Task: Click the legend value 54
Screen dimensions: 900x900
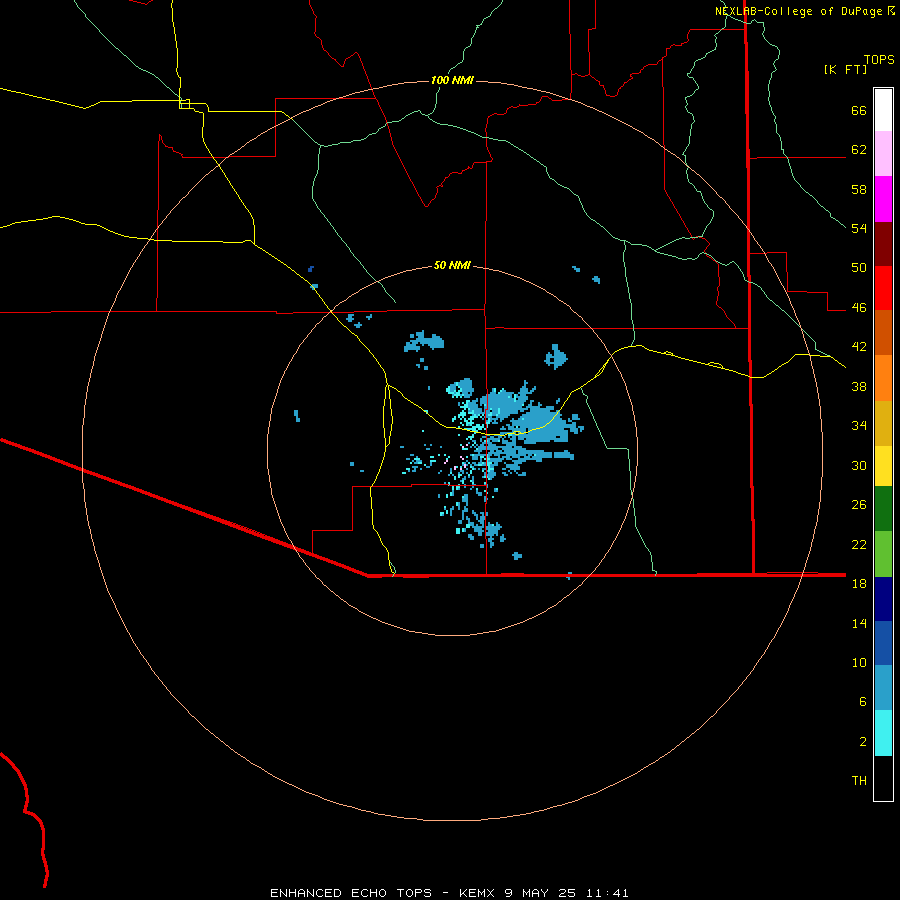Action: point(859,228)
